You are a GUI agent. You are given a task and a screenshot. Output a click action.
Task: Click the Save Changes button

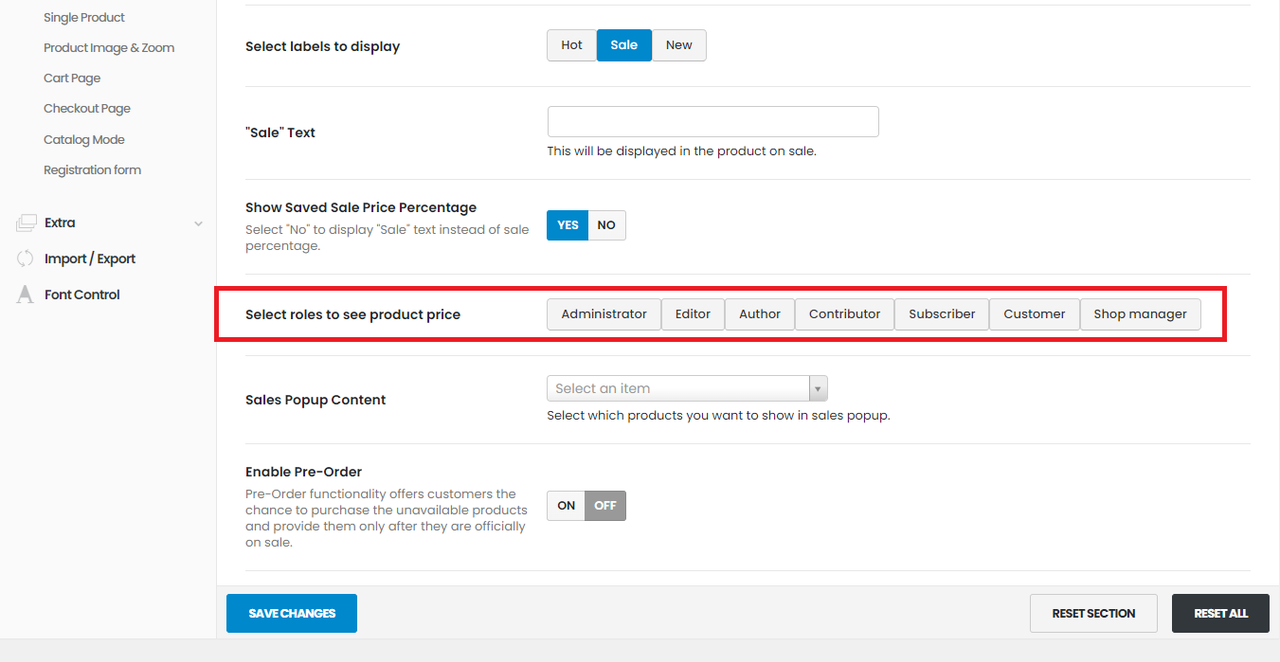click(292, 613)
